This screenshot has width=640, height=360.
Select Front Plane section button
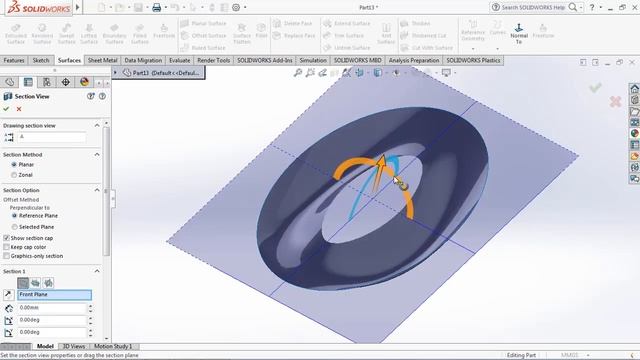[23, 283]
